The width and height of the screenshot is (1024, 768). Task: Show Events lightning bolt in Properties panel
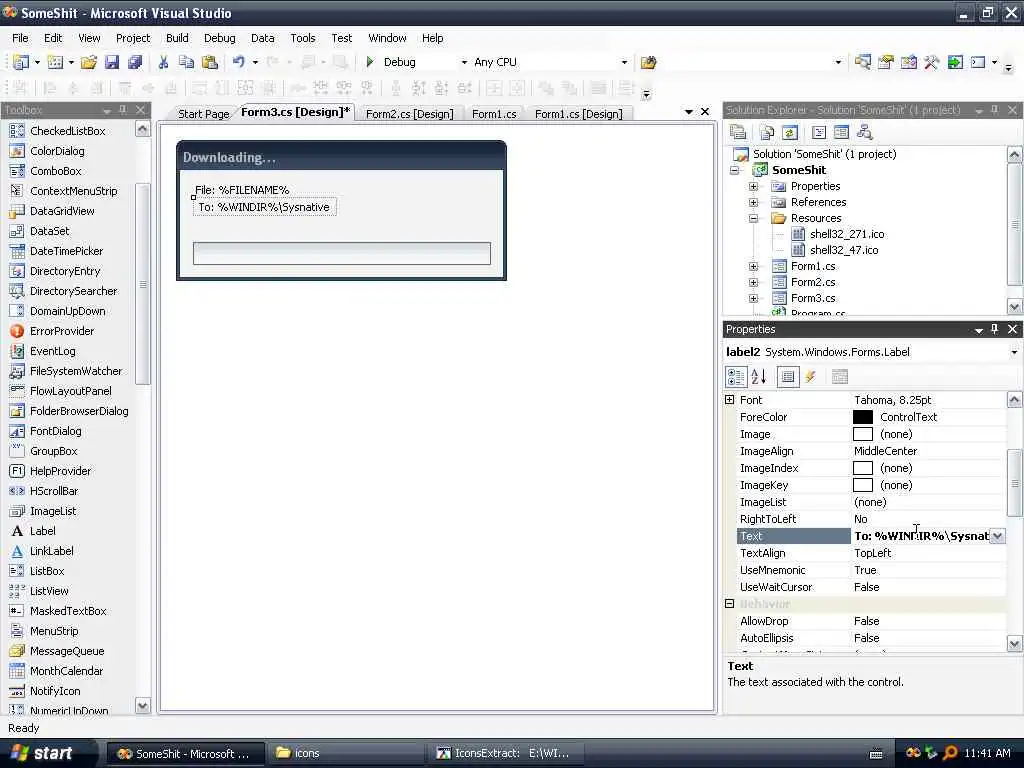click(810, 377)
